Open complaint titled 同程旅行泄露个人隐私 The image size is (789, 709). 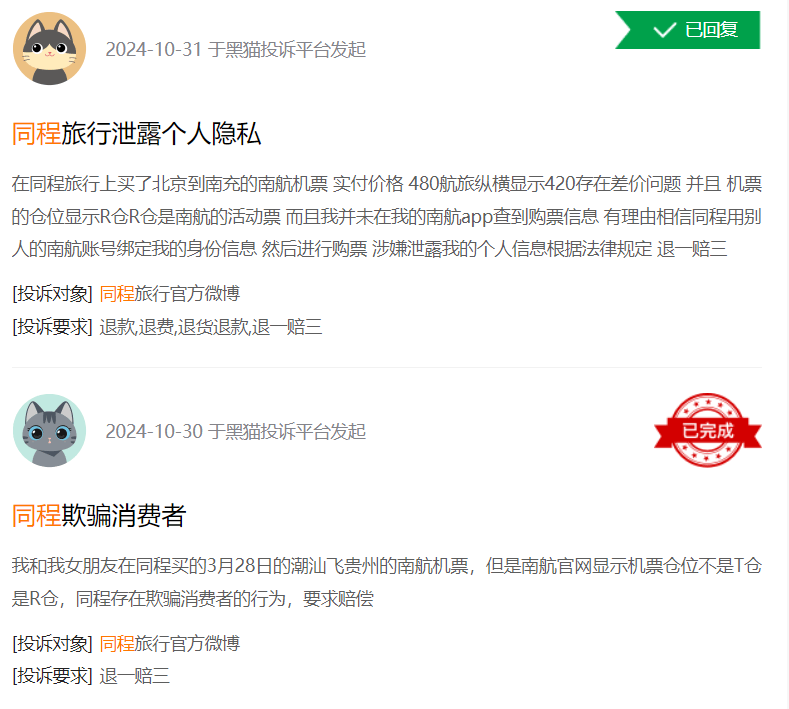pos(136,134)
